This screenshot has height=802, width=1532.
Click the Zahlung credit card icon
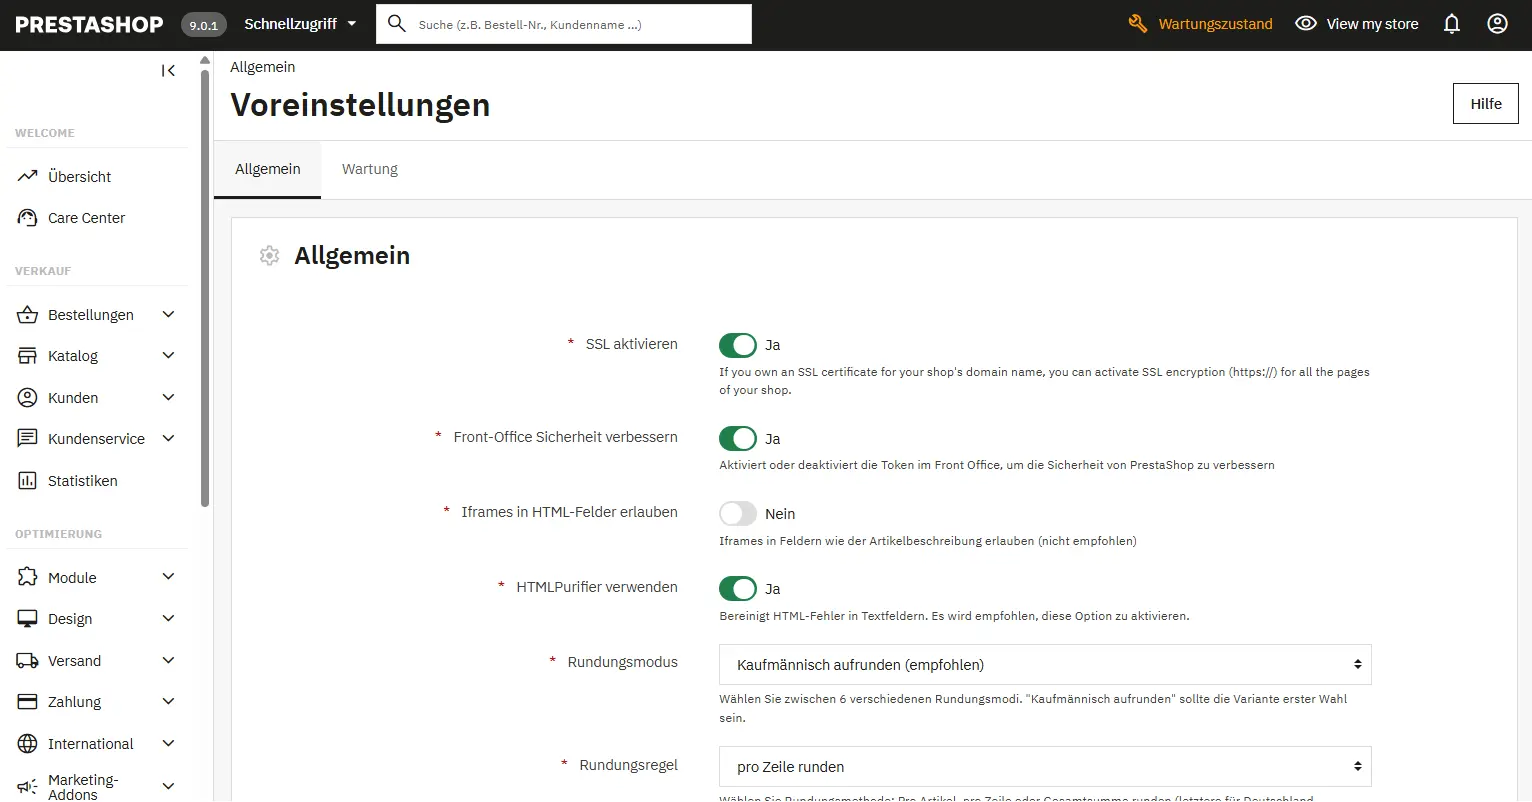[27, 702]
